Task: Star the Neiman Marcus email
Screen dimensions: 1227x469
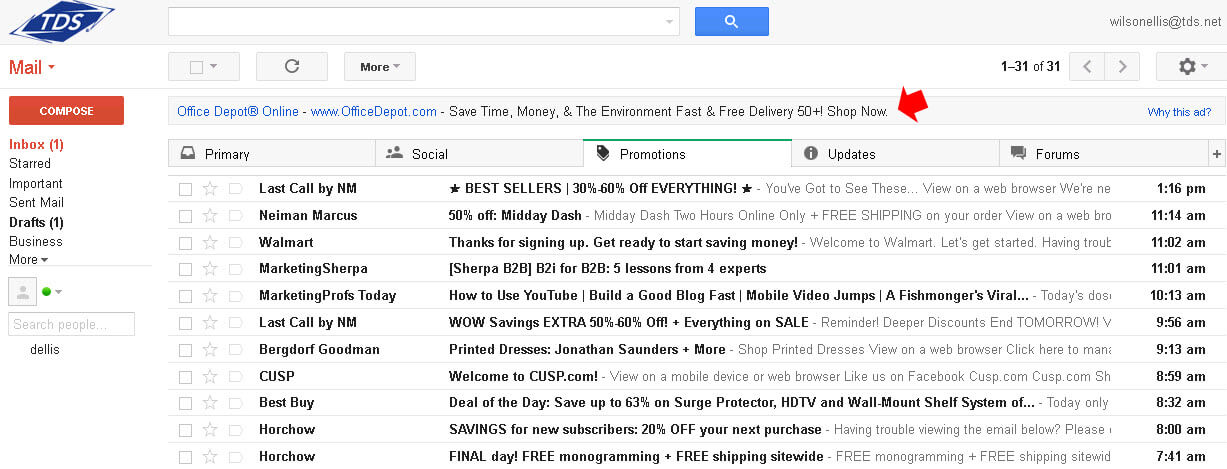Action: click(210, 216)
